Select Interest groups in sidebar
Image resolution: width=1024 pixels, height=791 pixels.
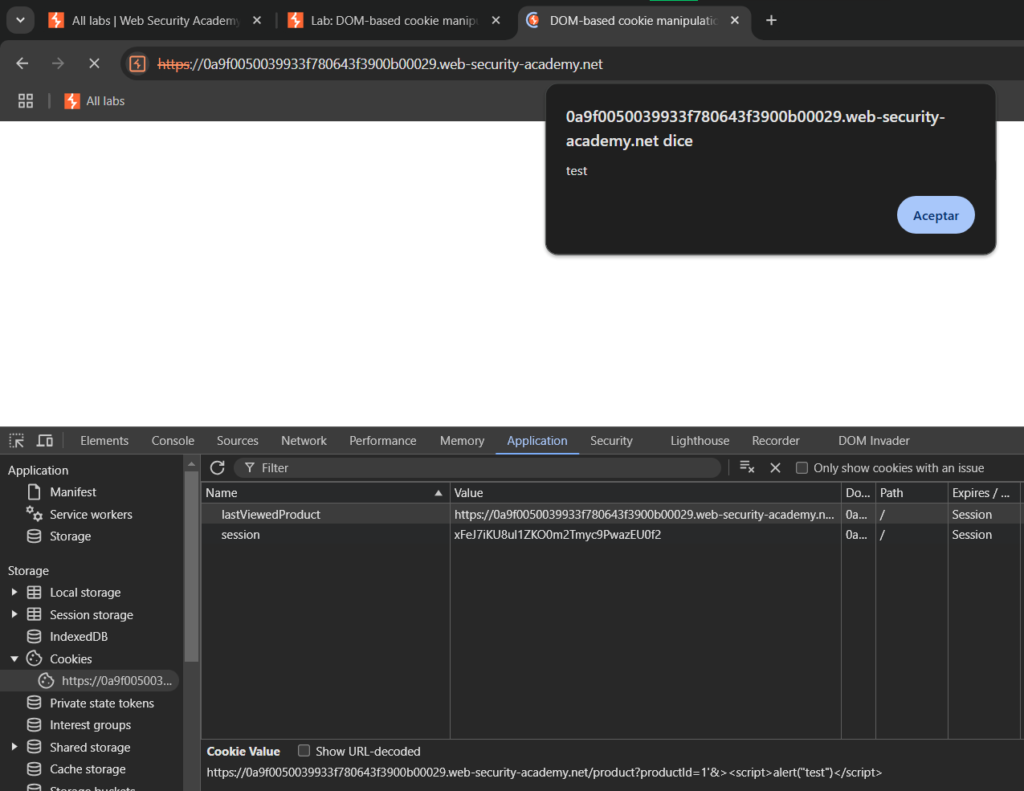(x=90, y=725)
